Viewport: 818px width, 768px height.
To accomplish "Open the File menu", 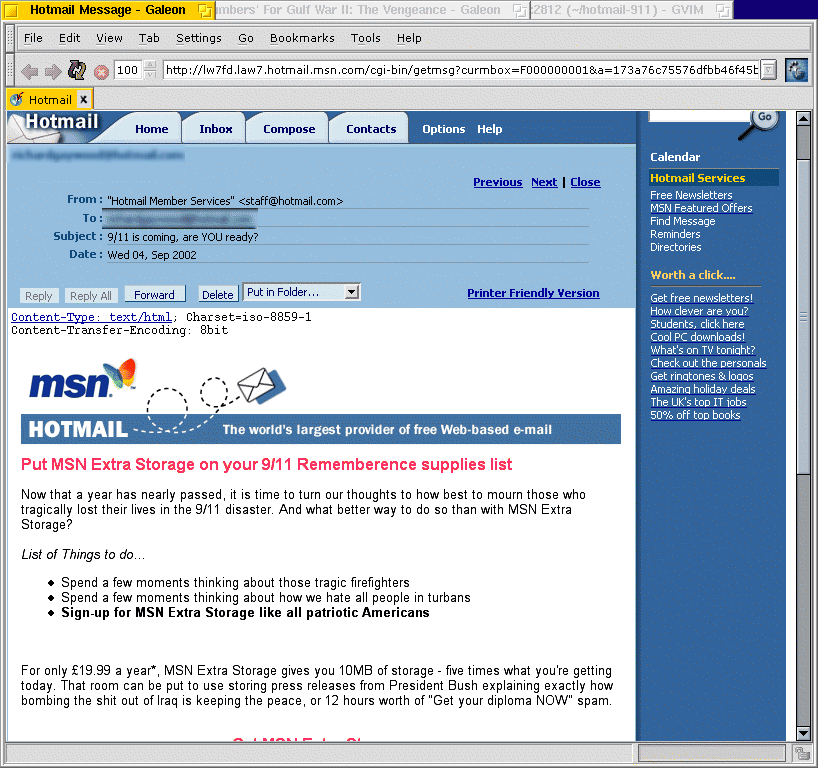I will (33, 38).
